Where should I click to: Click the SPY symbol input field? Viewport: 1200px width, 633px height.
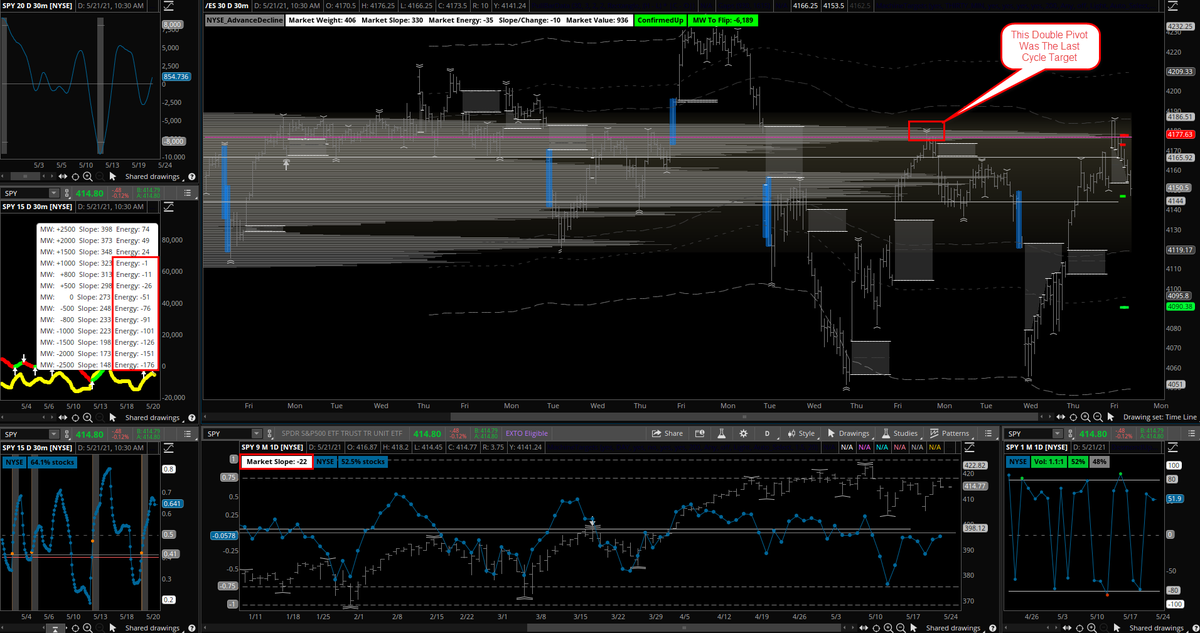tap(227, 434)
